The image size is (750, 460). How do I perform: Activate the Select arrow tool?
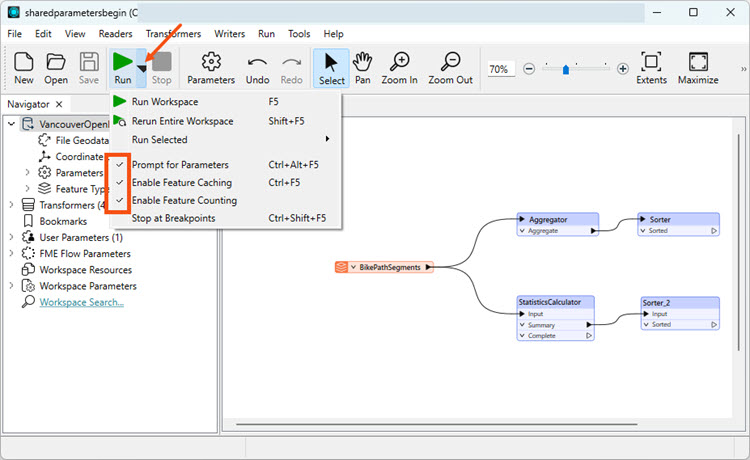point(331,68)
